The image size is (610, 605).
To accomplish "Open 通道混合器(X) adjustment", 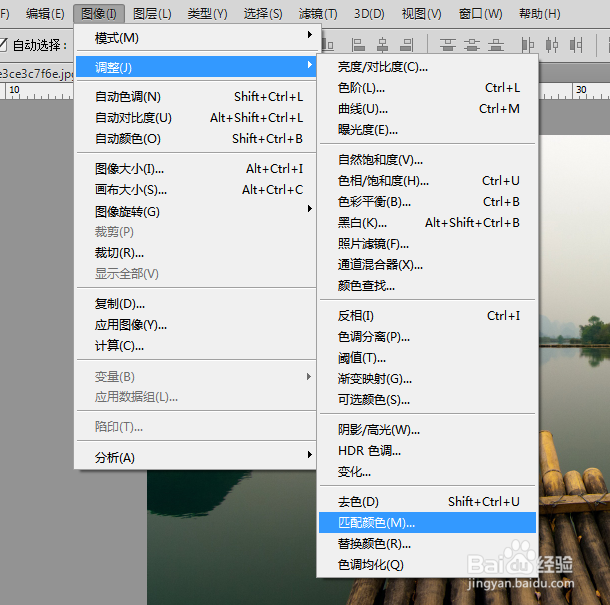I will pyautogui.click(x=427, y=265).
